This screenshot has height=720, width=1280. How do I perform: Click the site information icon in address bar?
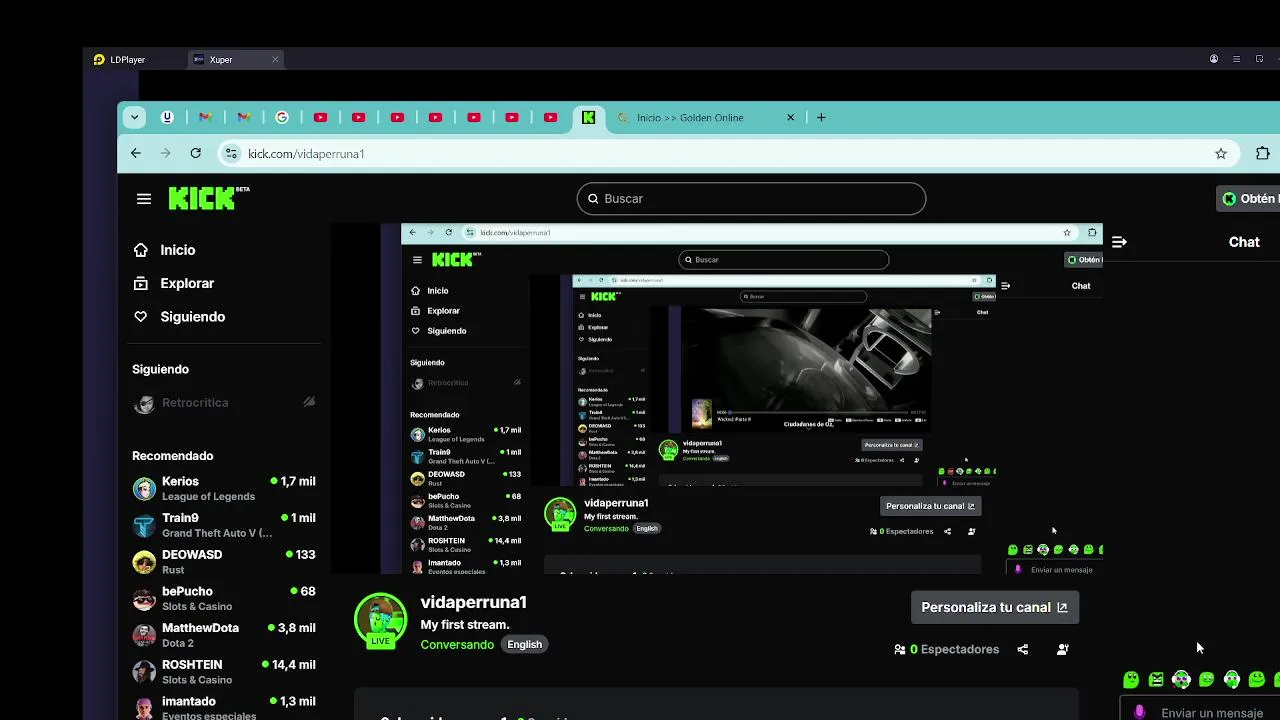pos(231,154)
